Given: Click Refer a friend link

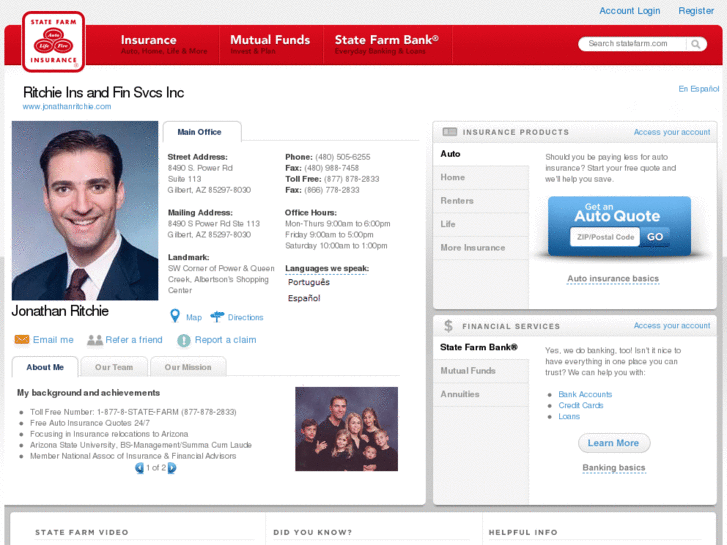Looking at the screenshot, I should [134, 340].
